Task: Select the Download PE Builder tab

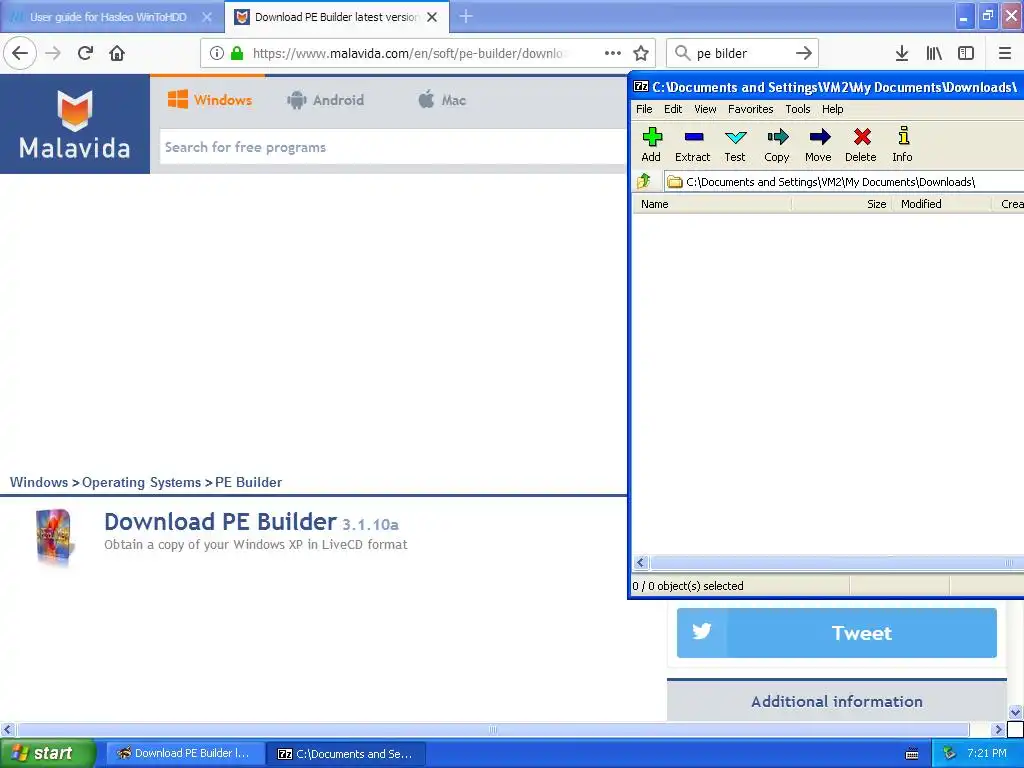Action: coord(336,17)
